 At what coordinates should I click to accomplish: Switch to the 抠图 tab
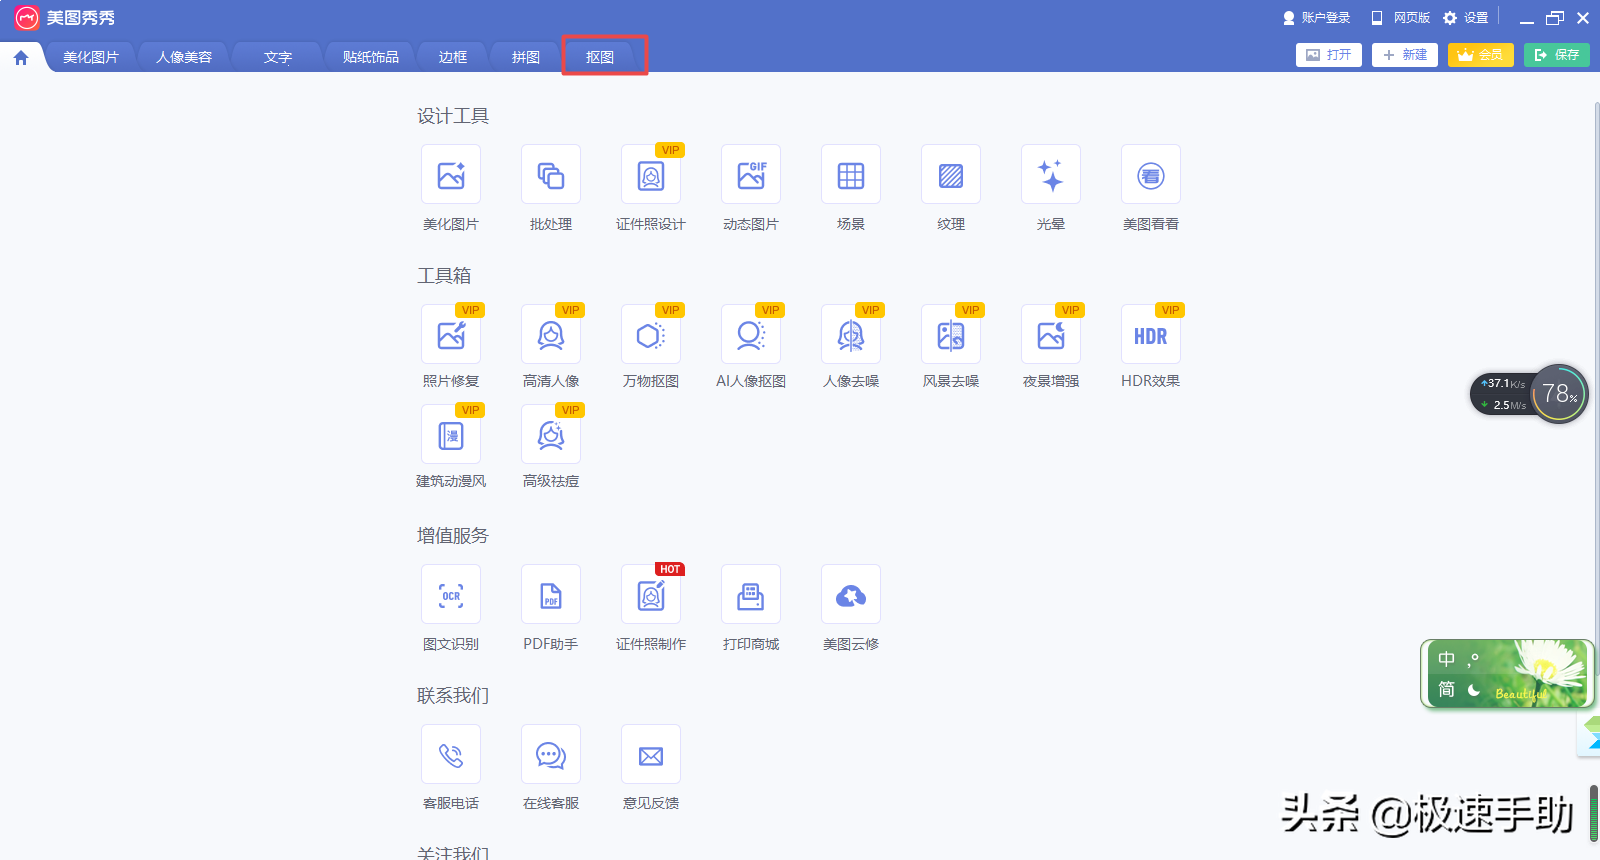coord(600,57)
